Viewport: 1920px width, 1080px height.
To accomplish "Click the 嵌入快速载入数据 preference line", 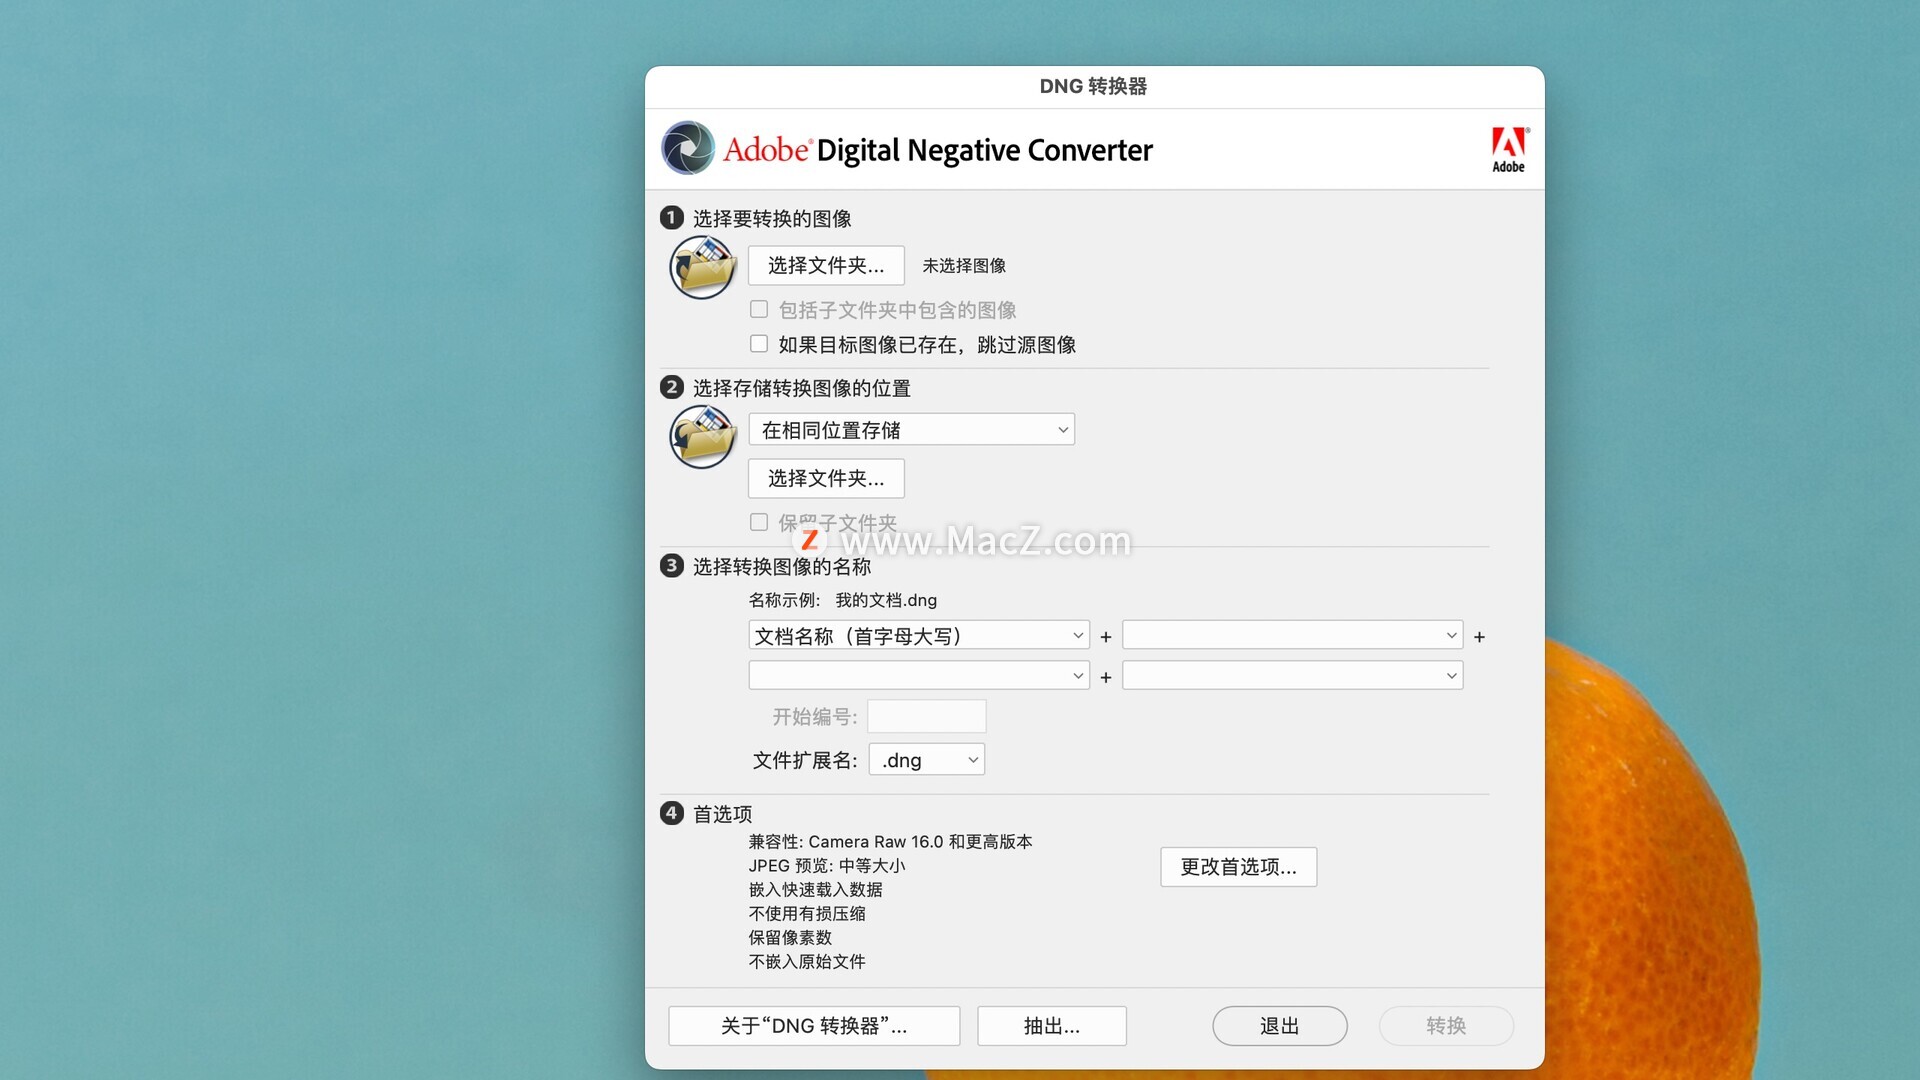I will (x=815, y=890).
